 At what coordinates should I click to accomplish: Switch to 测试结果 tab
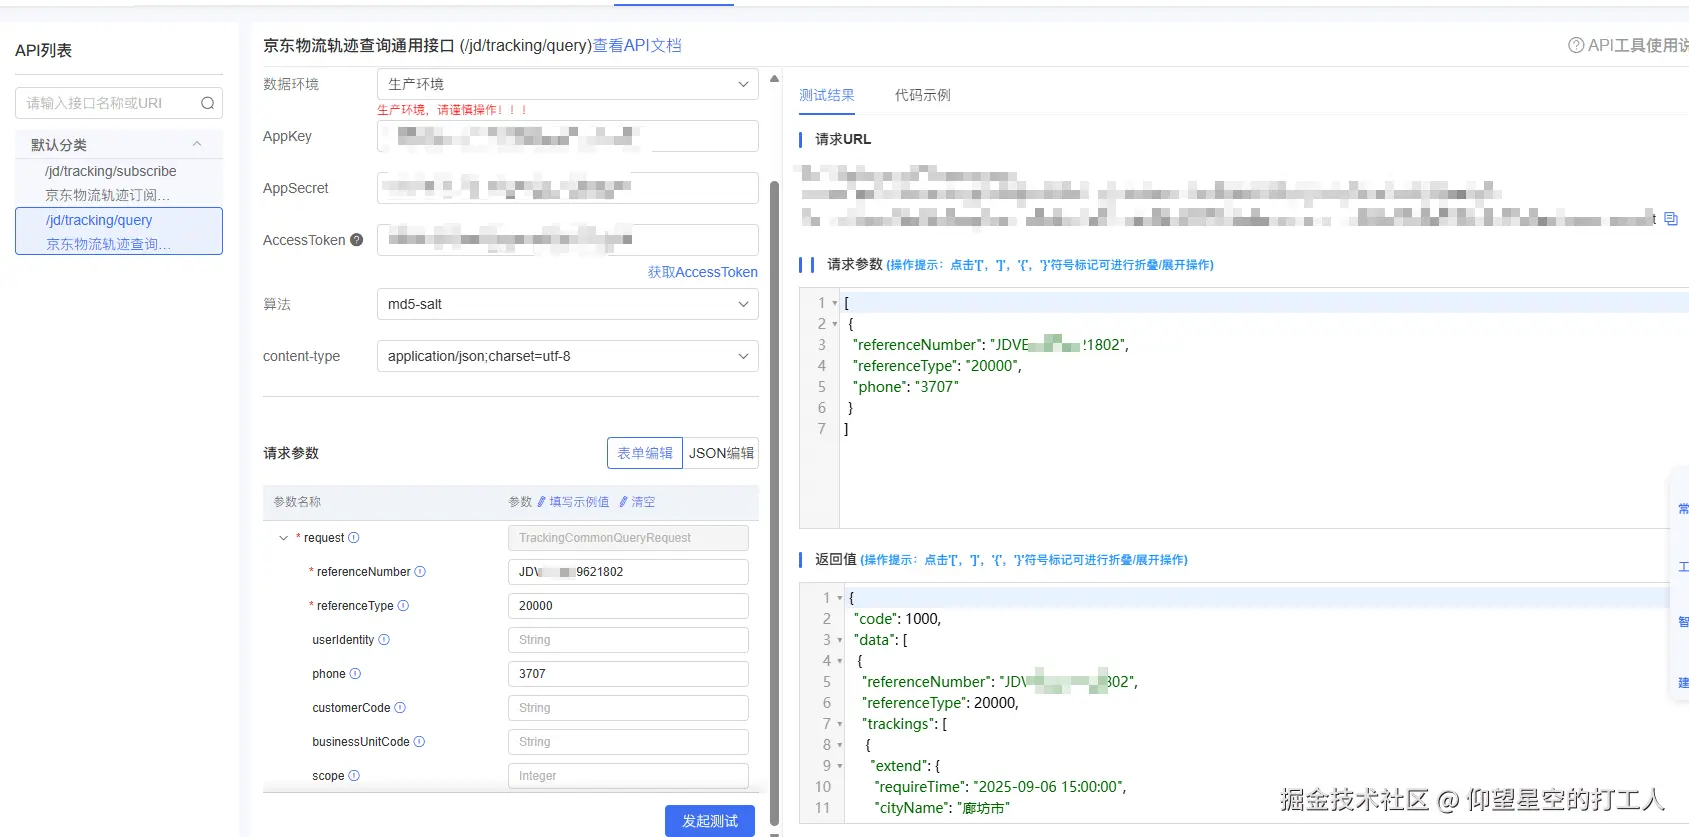[x=827, y=96]
